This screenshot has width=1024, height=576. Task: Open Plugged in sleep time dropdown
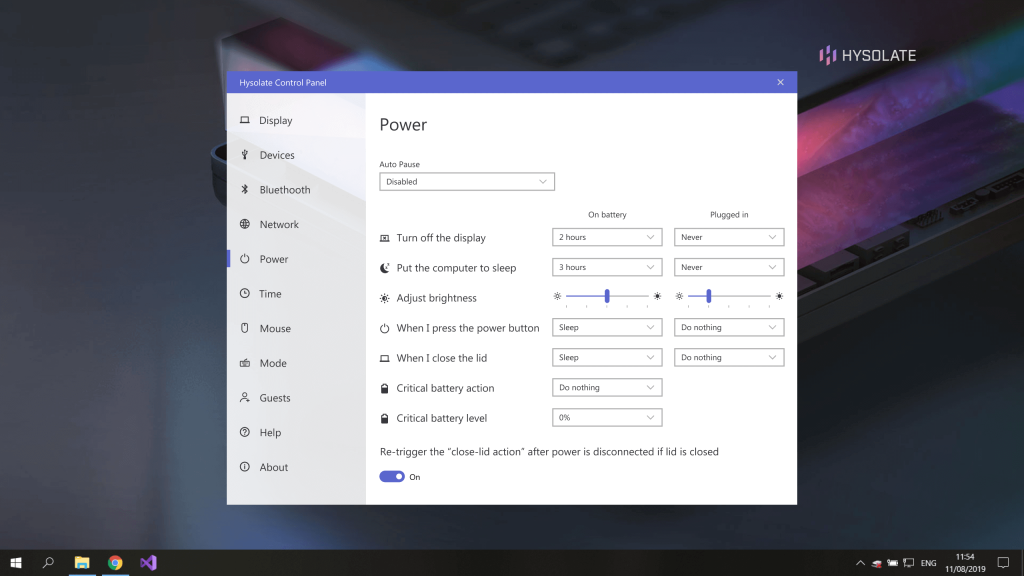pos(728,268)
